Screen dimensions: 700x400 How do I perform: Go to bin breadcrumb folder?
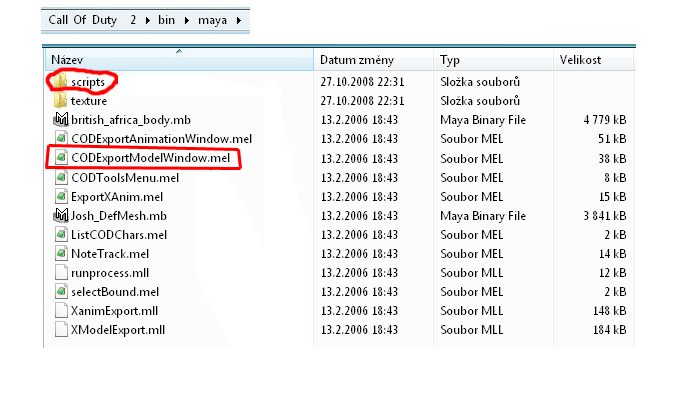[x=167, y=20]
